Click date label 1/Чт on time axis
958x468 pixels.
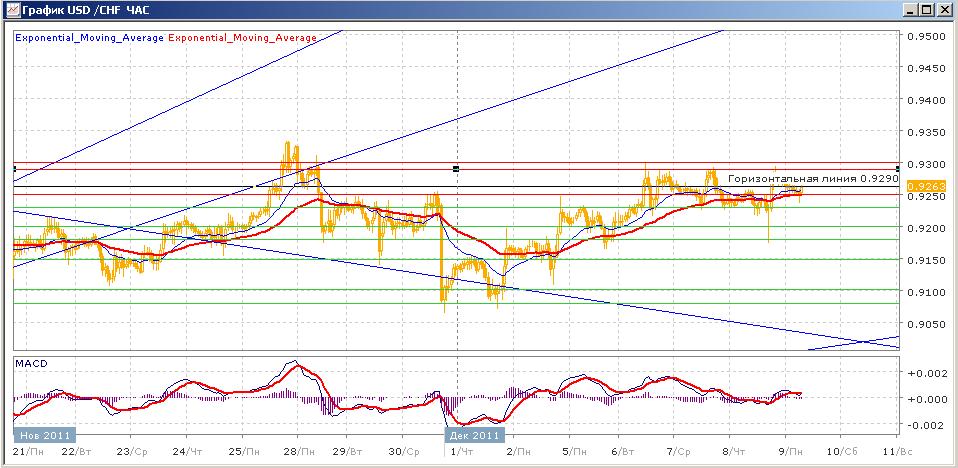click(x=461, y=451)
